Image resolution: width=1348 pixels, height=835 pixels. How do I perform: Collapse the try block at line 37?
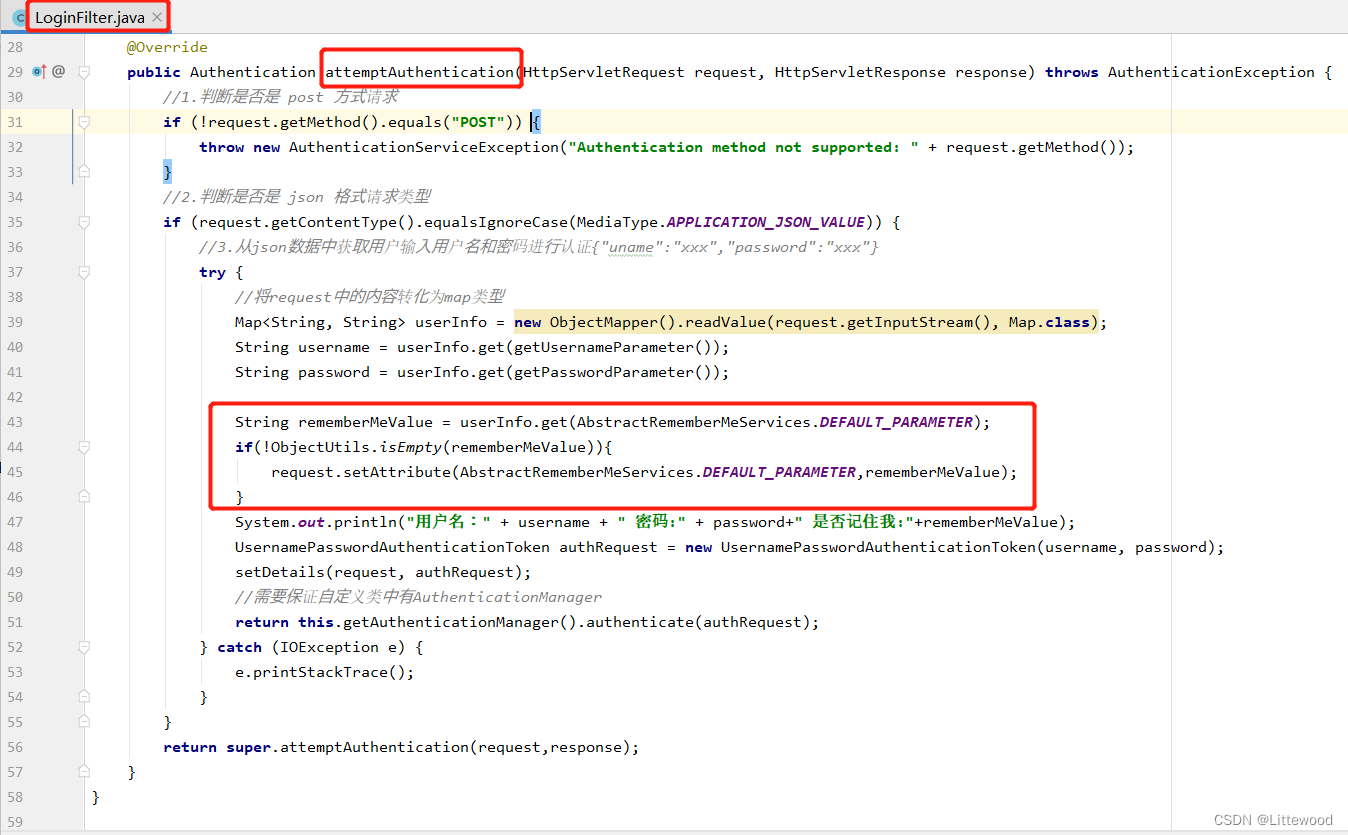click(x=85, y=272)
